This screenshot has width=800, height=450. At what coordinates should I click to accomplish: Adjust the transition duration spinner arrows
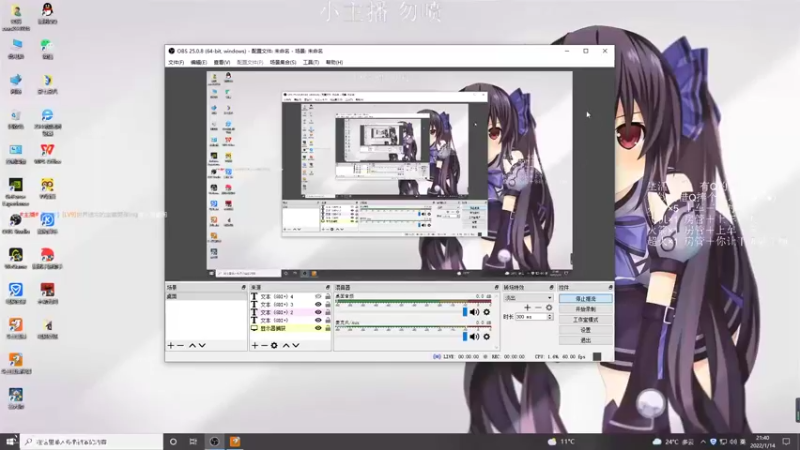550,317
